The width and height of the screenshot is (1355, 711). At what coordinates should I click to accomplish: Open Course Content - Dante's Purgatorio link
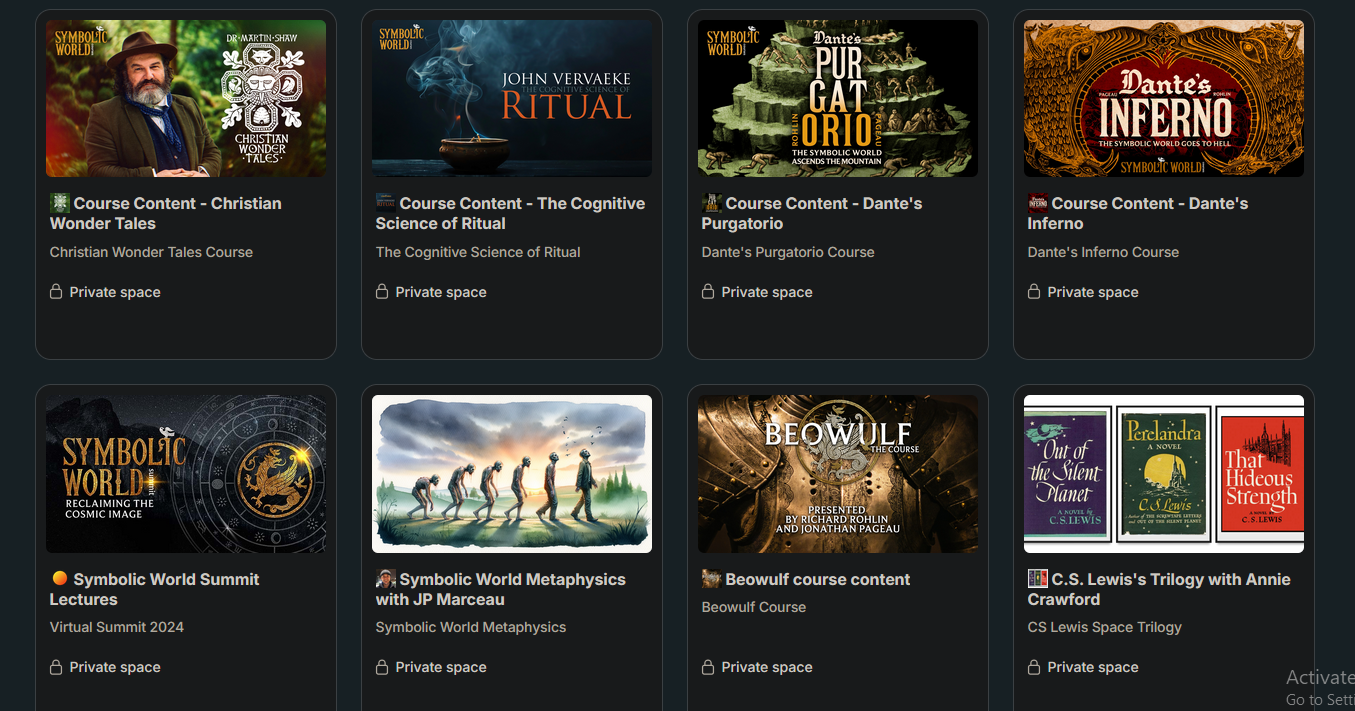pyautogui.click(x=812, y=213)
